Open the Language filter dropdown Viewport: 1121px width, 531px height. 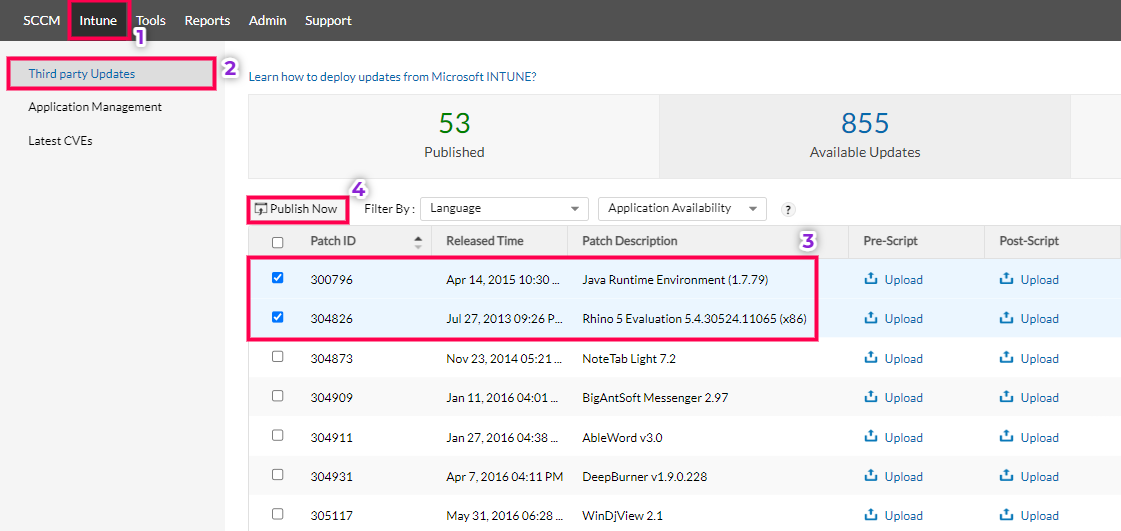click(x=504, y=209)
